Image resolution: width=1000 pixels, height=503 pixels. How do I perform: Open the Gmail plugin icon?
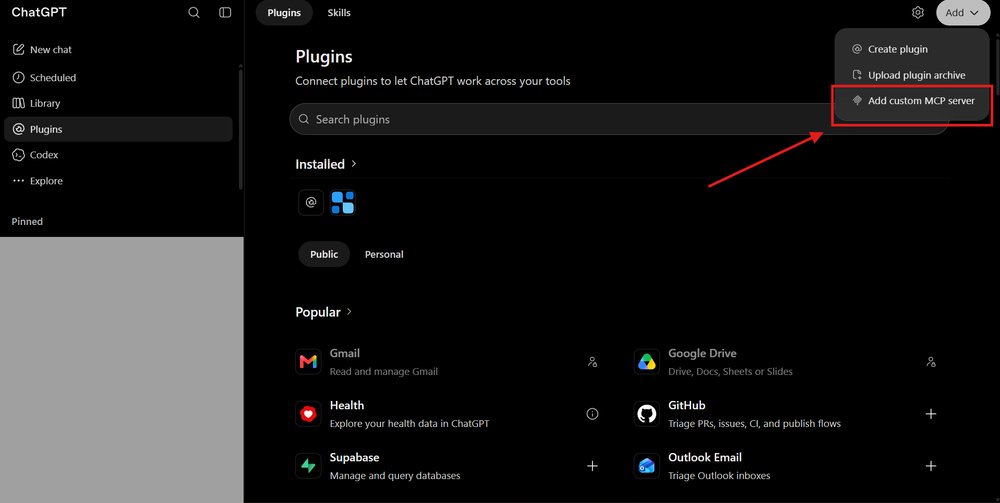tap(309, 361)
